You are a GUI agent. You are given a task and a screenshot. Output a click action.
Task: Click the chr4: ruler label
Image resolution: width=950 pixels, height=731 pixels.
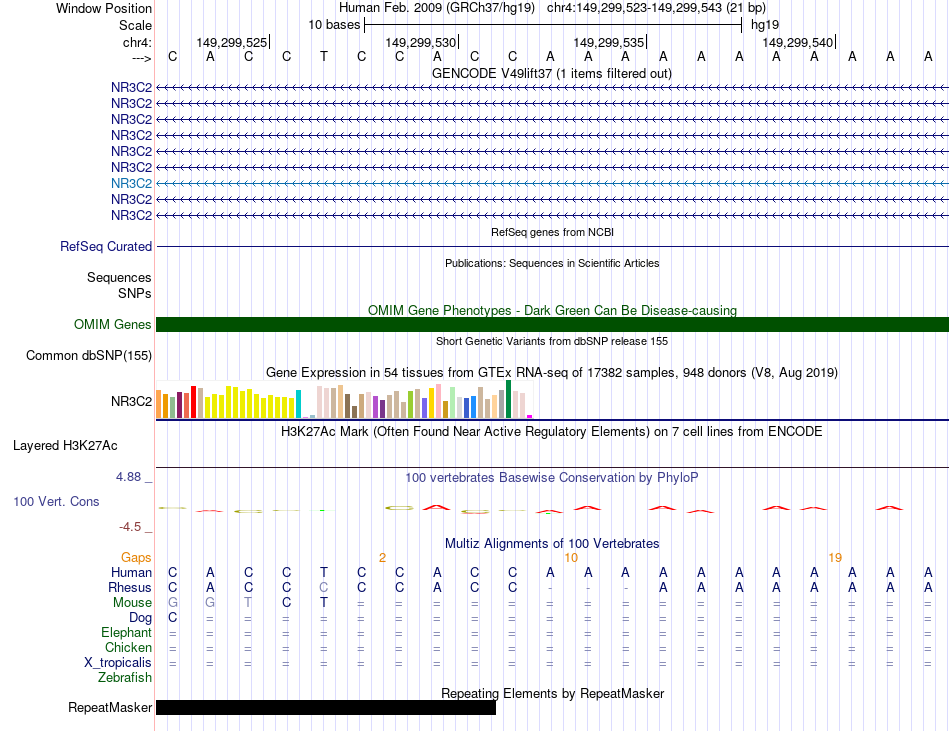point(137,42)
